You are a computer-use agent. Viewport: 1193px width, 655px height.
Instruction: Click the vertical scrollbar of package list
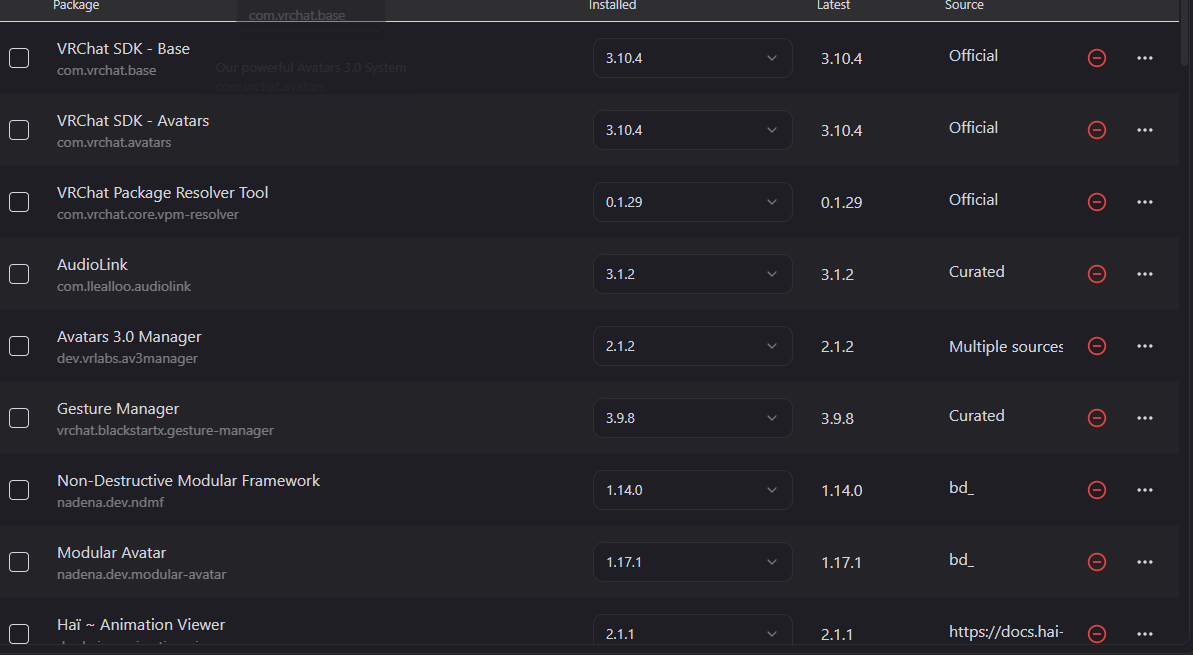pos(1185,34)
